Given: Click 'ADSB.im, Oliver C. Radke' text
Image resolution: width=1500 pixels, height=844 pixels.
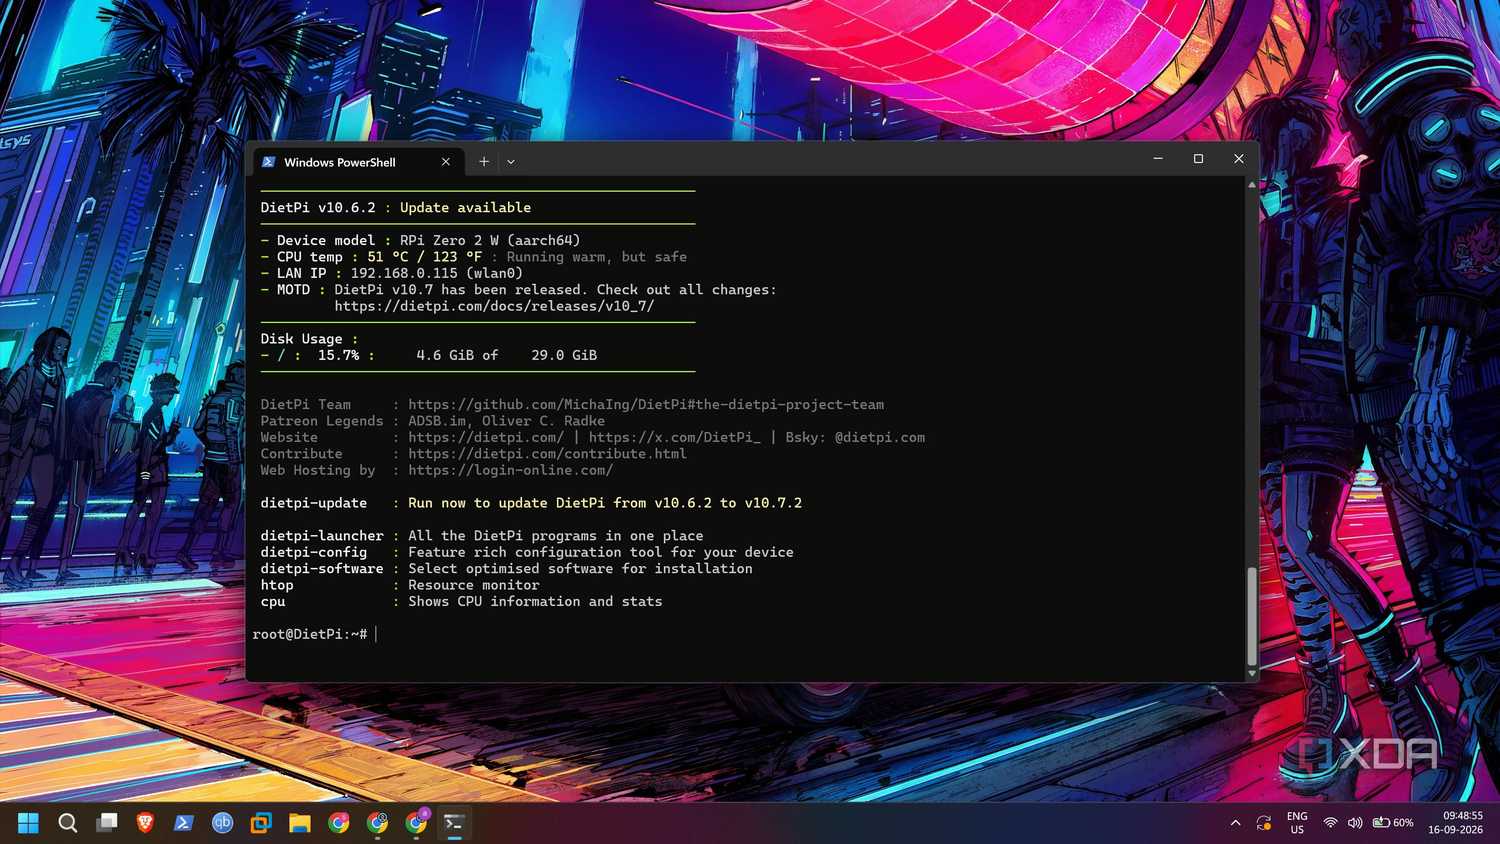Looking at the screenshot, I should point(506,420).
